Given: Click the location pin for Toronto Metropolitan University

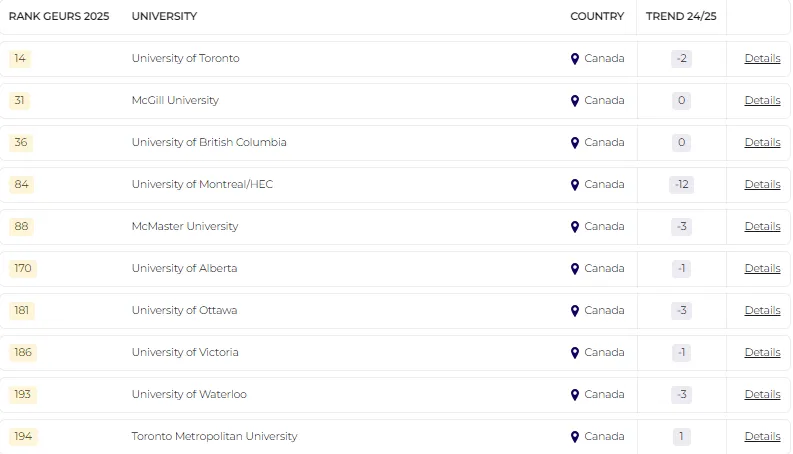Looking at the screenshot, I should tap(575, 437).
